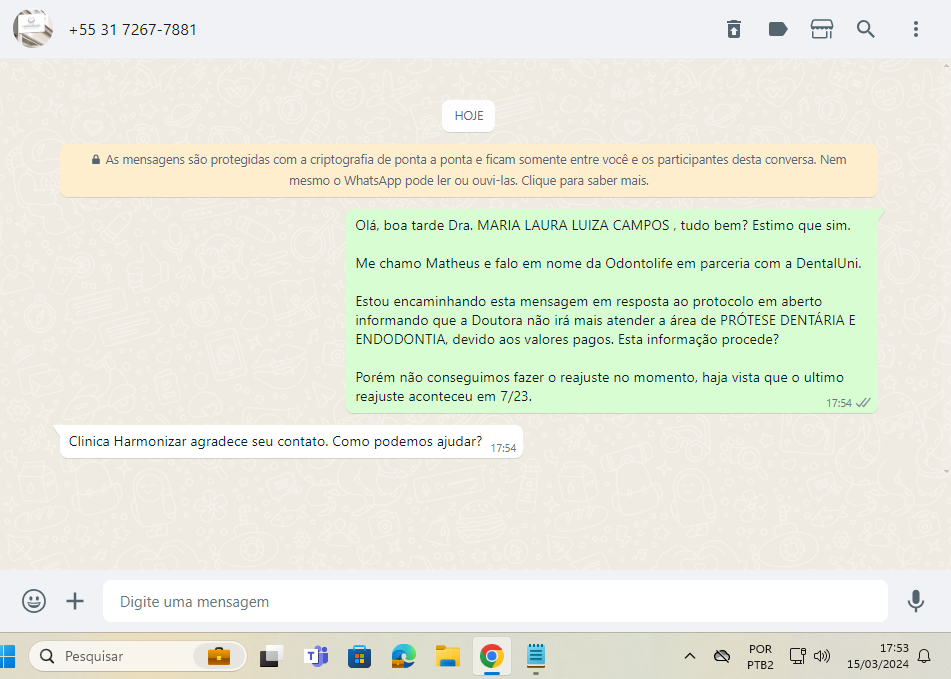
Task: Click the chat scrollbar up arrow
Action: [946, 65]
